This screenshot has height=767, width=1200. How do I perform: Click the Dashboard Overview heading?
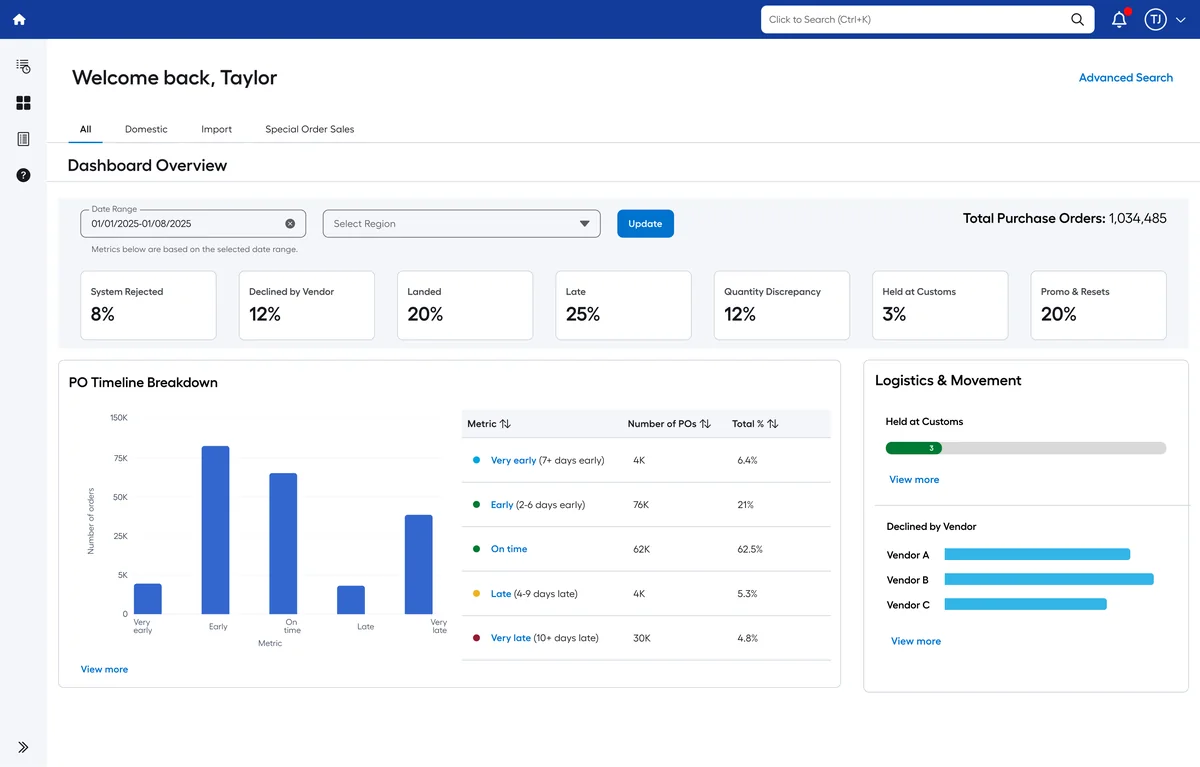pos(147,165)
